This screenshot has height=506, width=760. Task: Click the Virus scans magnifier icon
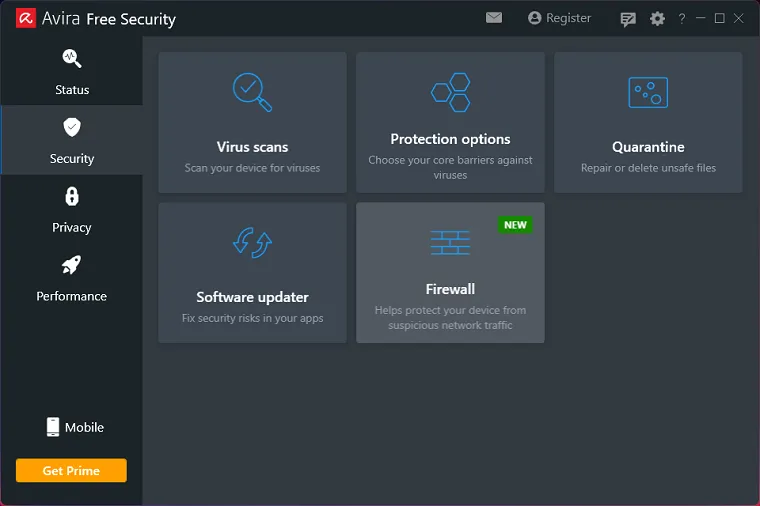point(252,92)
